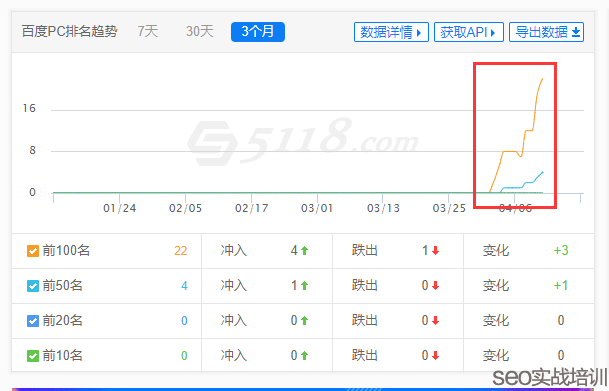Click the 获取API button

pyautogui.click(x=469, y=32)
